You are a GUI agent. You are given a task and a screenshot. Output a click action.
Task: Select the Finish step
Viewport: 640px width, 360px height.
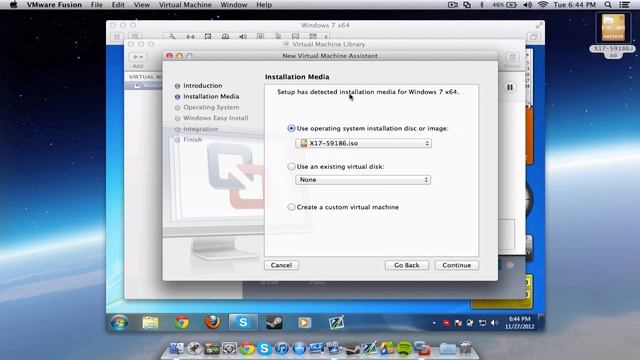192,140
